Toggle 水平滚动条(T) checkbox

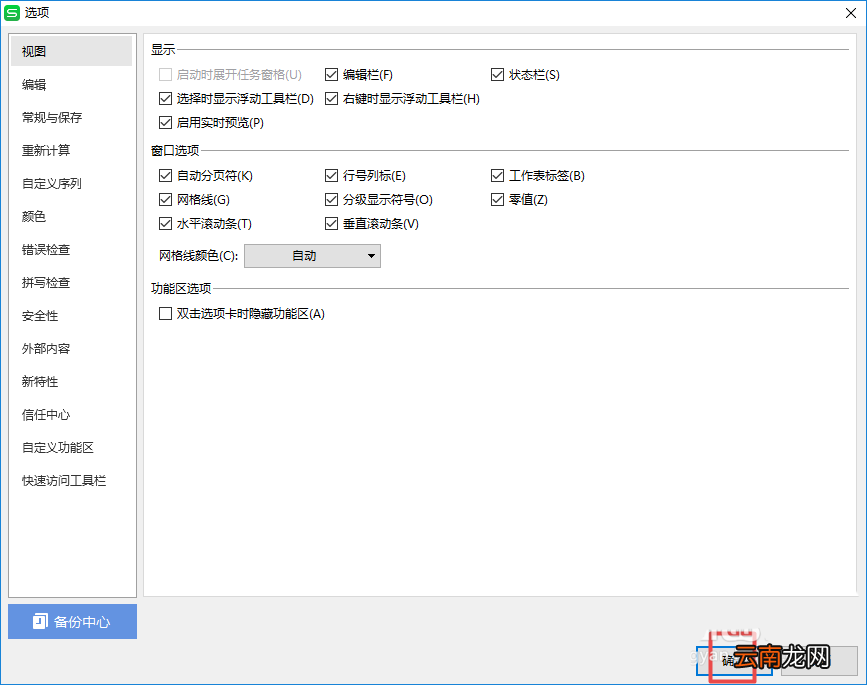[165, 224]
